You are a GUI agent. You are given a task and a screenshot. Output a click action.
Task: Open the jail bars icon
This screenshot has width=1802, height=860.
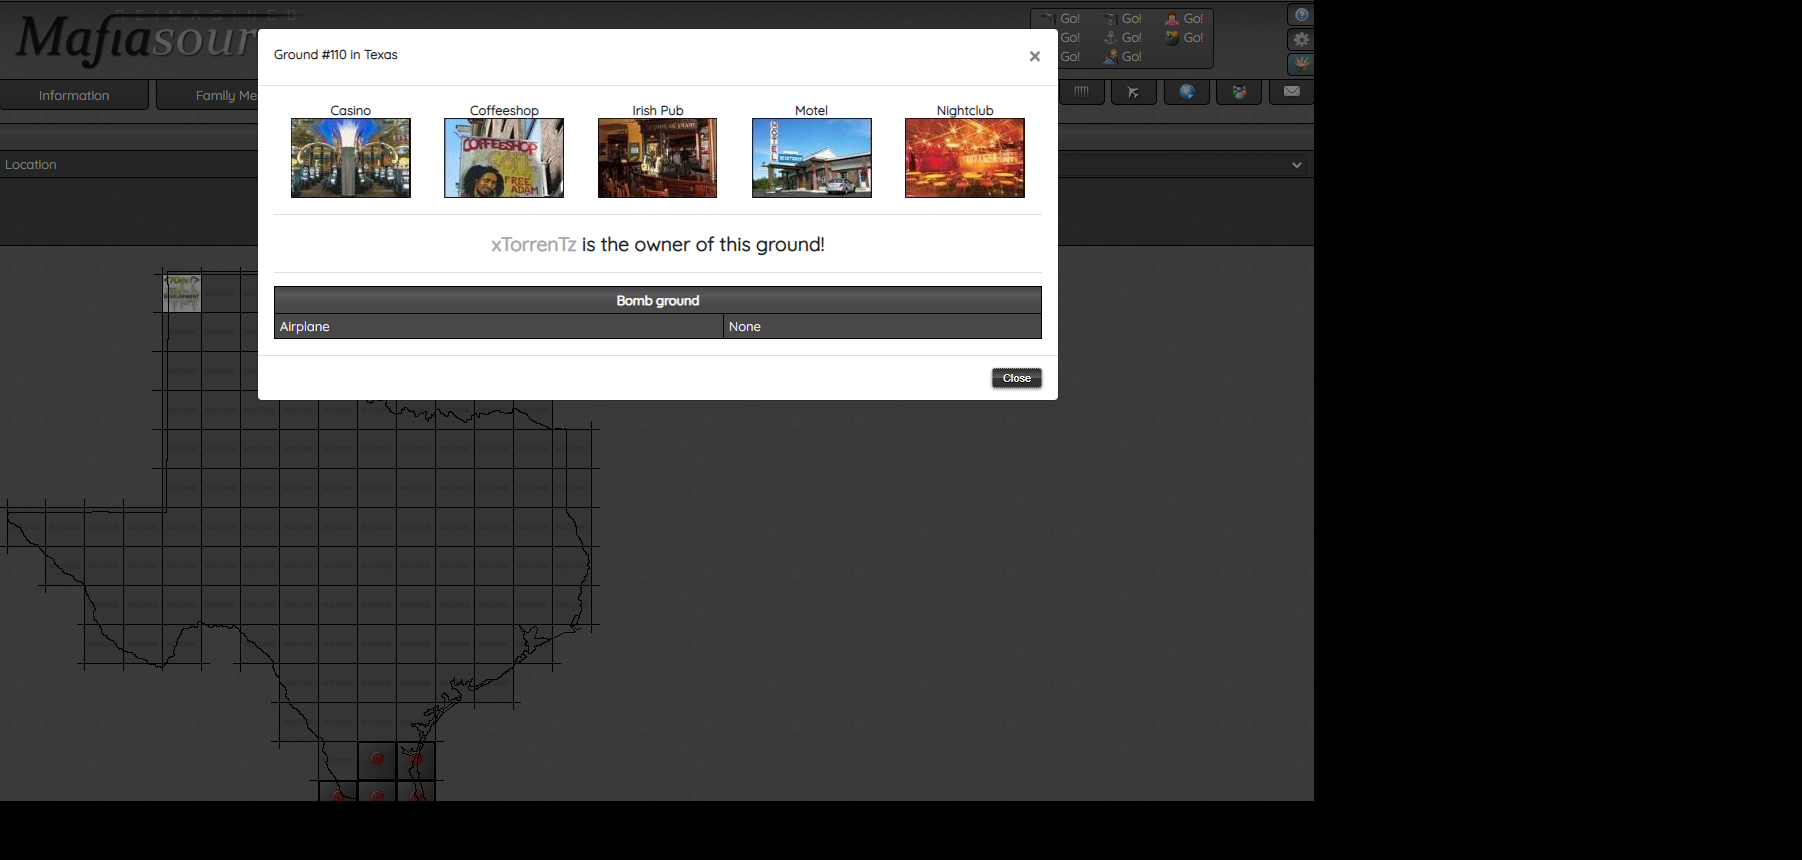[1081, 92]
